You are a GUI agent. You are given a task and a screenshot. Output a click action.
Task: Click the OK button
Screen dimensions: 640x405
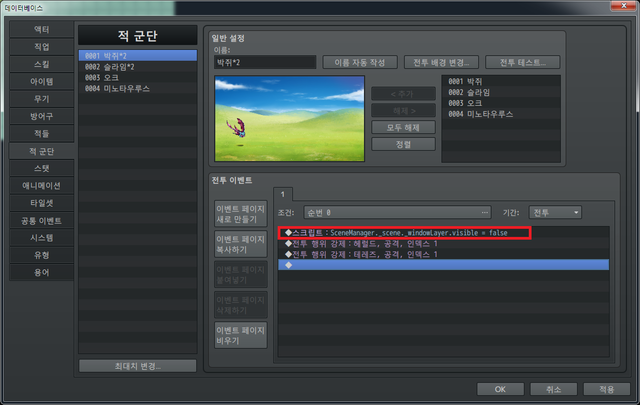click(500, 389)
